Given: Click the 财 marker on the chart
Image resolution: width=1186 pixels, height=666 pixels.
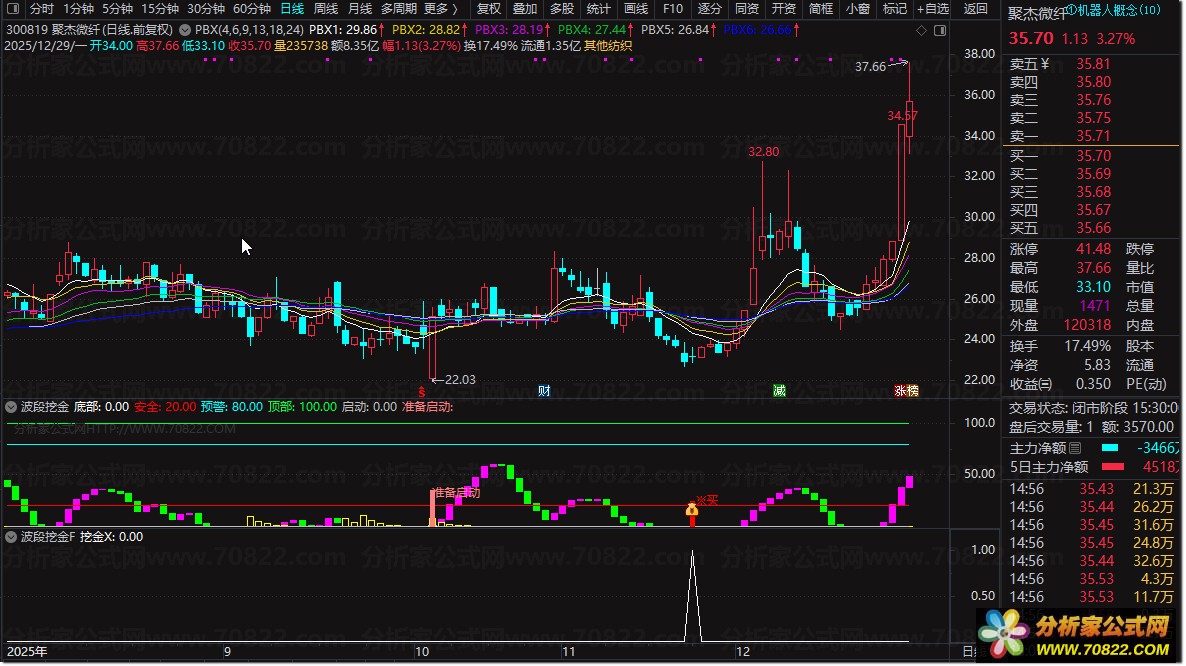Looking at the screenshot, I should (x=544, y=390).
